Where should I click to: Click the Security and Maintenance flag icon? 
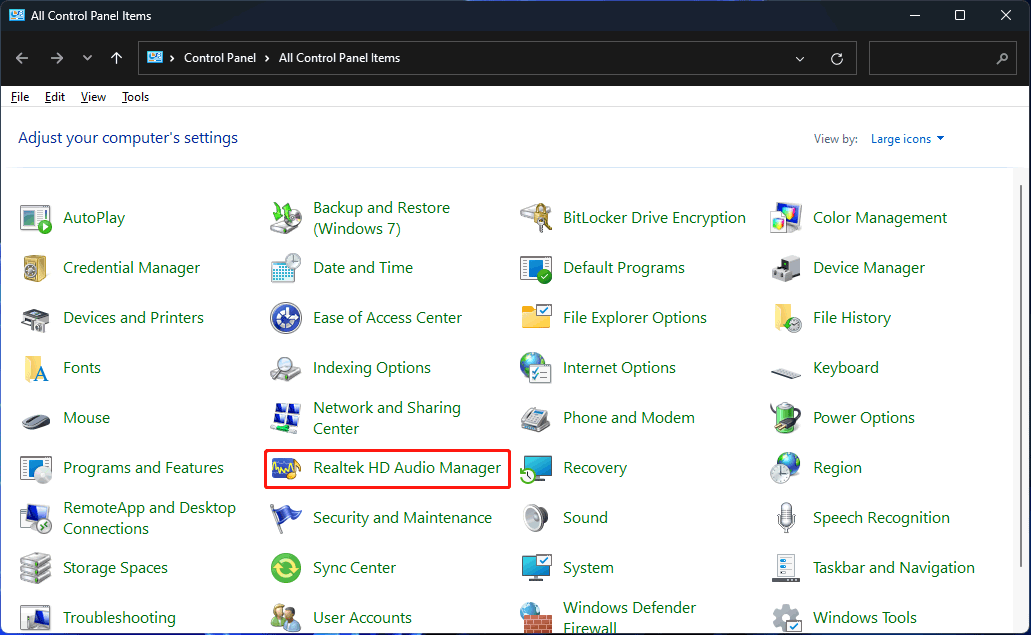pyautogui.click(x=285, y=518)
